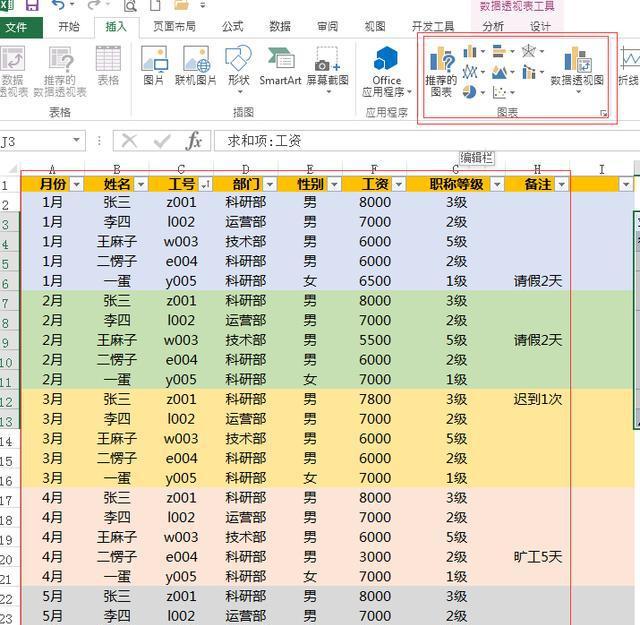Click the Save icon in quick access toolbar
The height and width of the screenshot is (625, 640).
tap(31, 5)
